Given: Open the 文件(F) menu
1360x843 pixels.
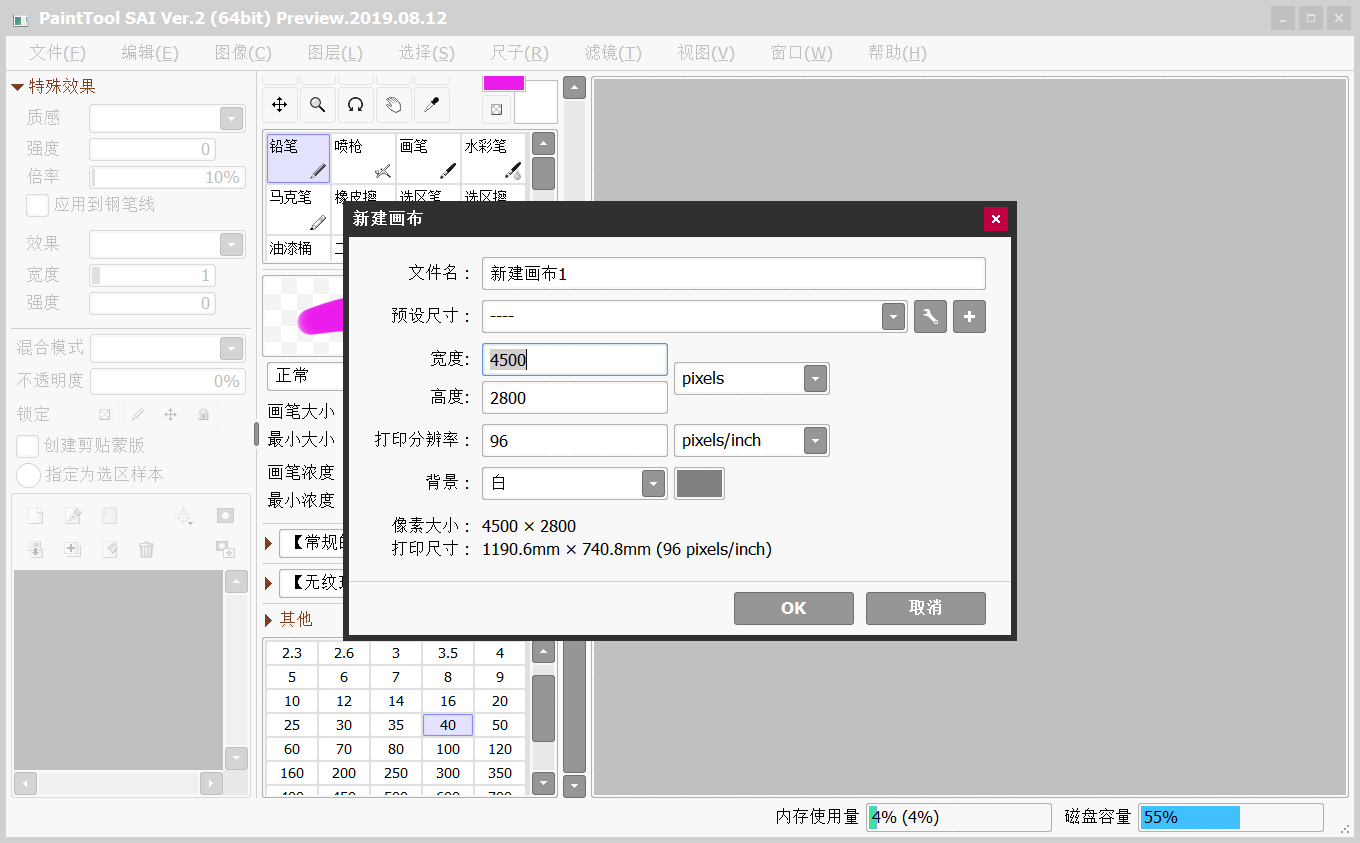Looking at the screenshot, I should 57,53.
